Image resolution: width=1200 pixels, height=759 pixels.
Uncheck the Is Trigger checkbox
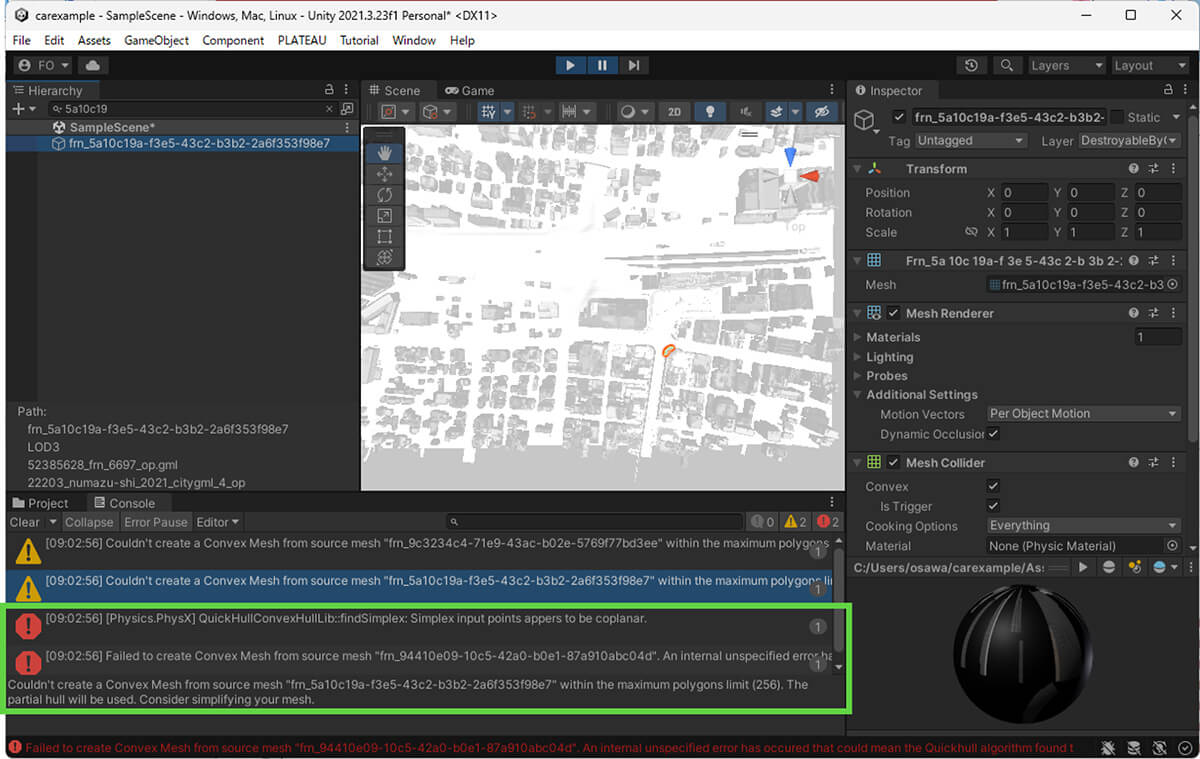click(993, 507)
